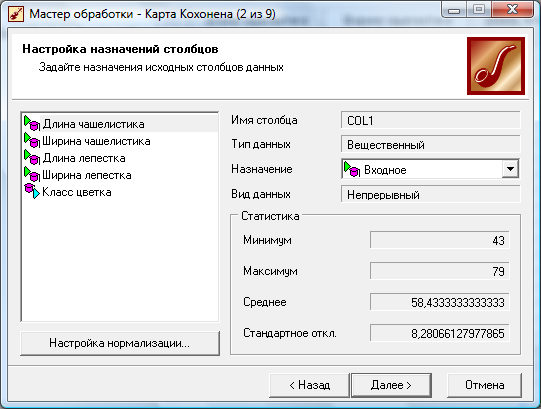Click the 'Минимум' label
Image resolution: width=541 pixels, height=409 pixels.
coord(267,240)
